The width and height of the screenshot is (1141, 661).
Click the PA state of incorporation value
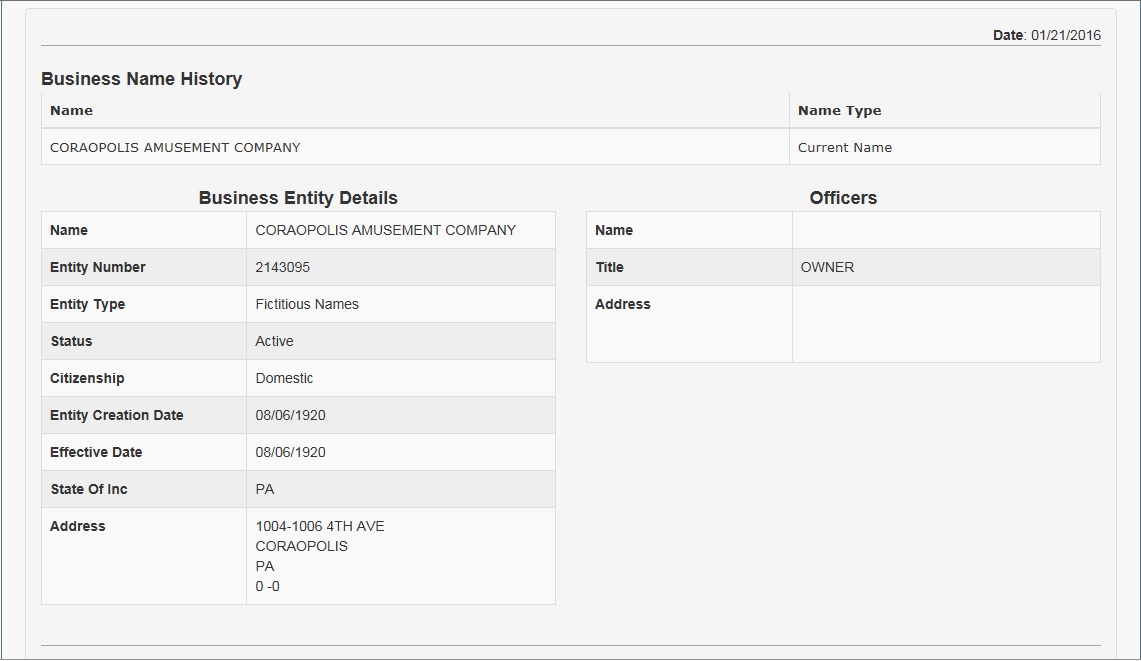[264, 489]
